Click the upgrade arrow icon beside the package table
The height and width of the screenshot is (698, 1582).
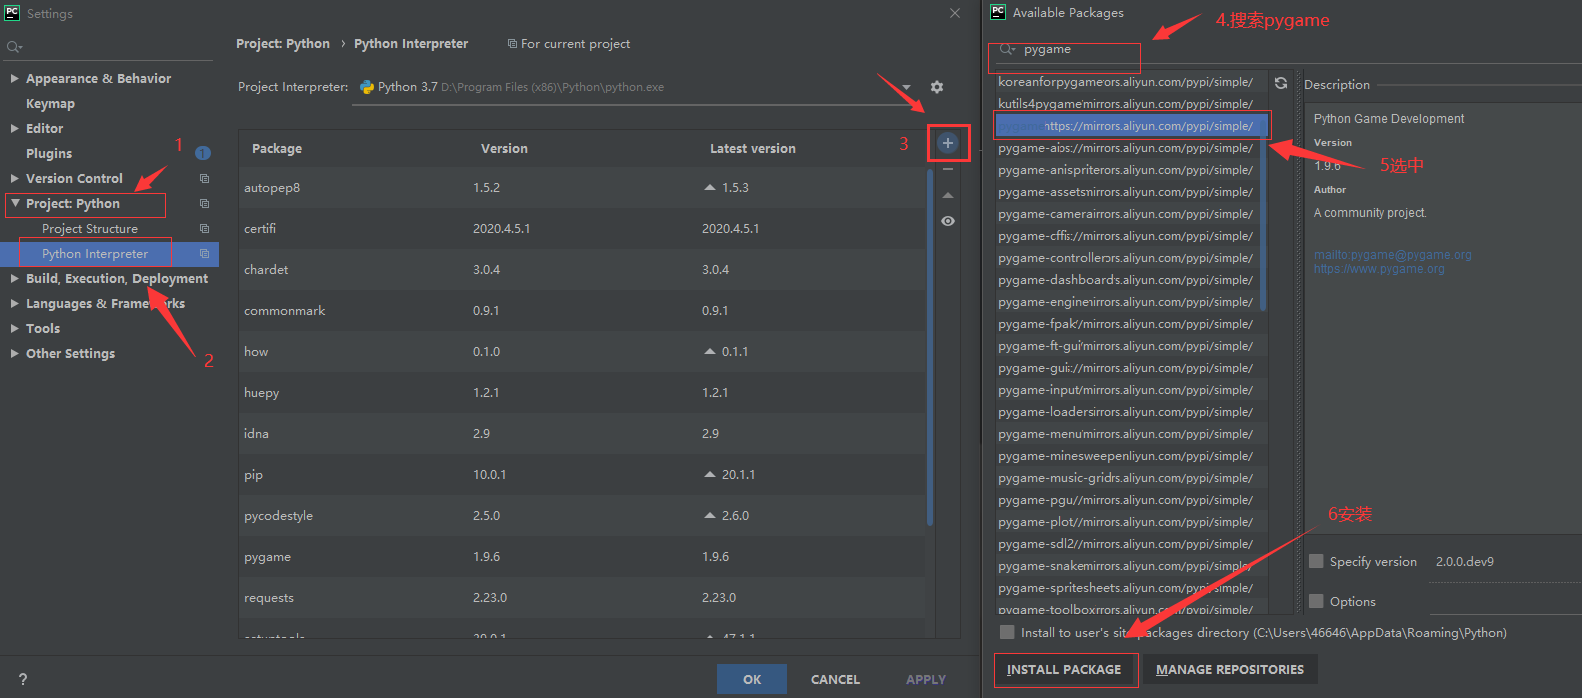948,195
